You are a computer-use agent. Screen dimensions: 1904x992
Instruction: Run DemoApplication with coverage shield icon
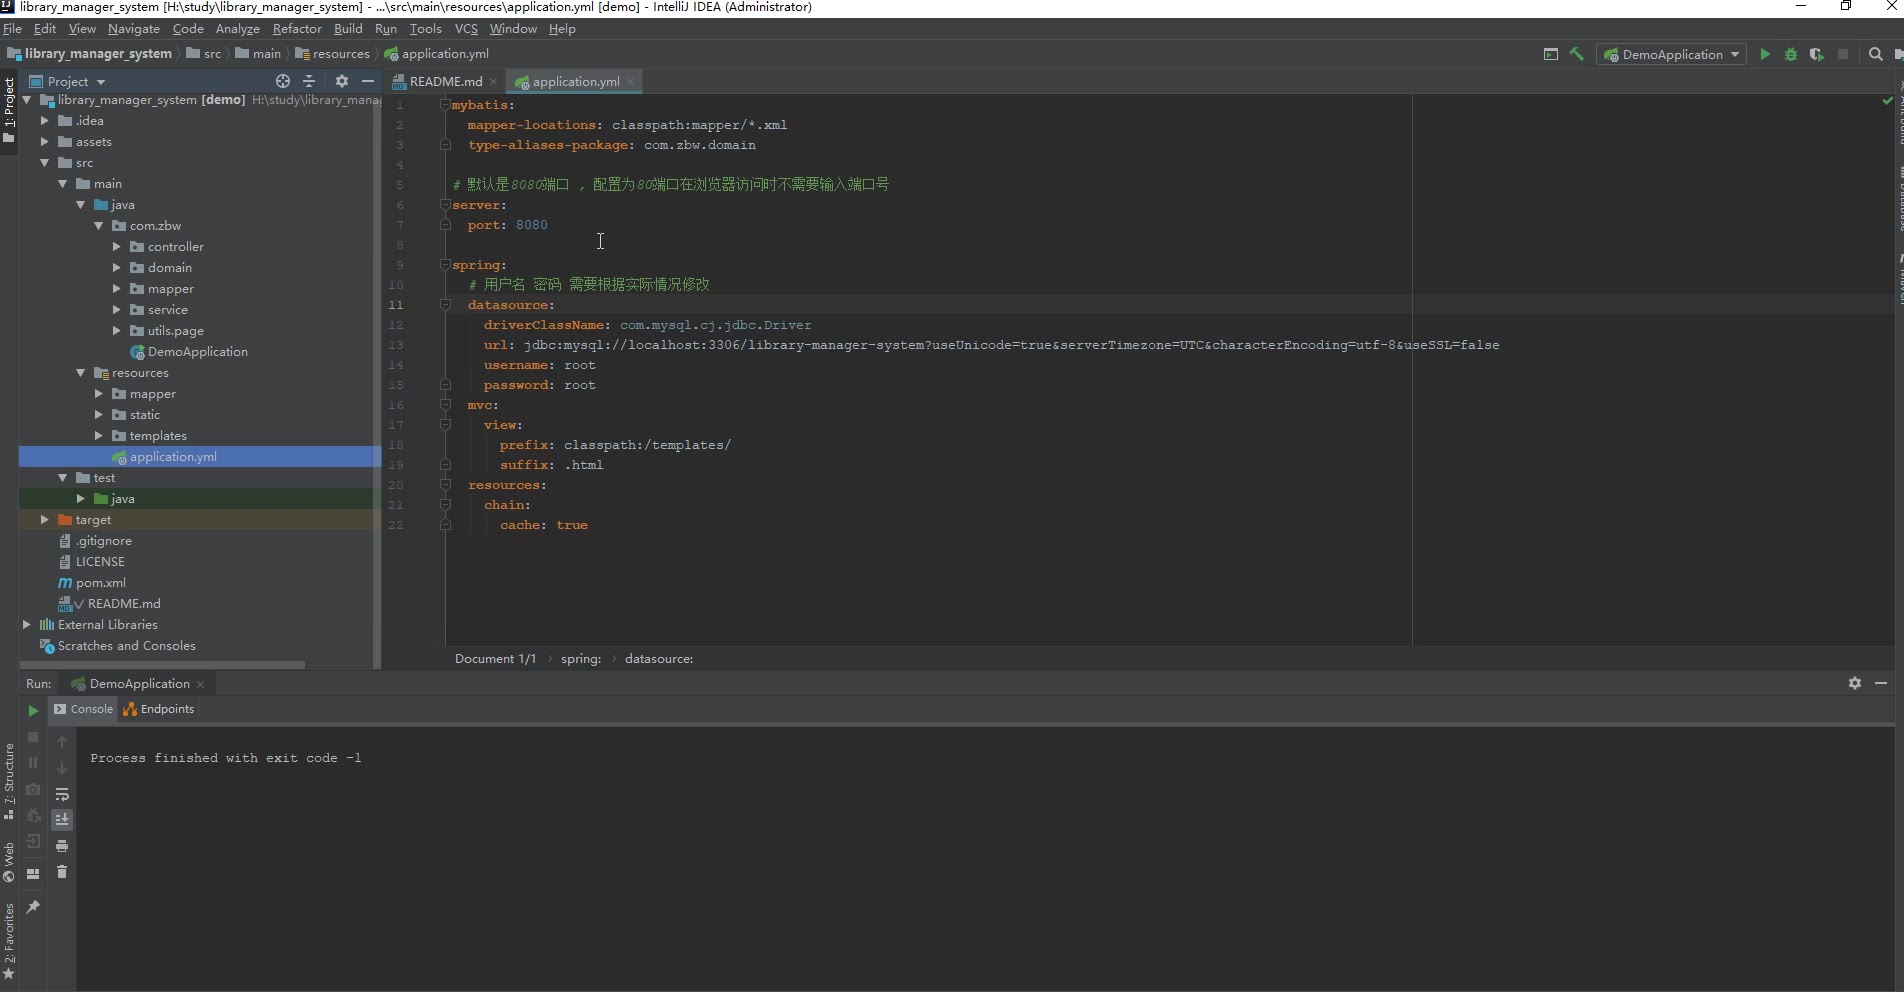(1817, 55)
